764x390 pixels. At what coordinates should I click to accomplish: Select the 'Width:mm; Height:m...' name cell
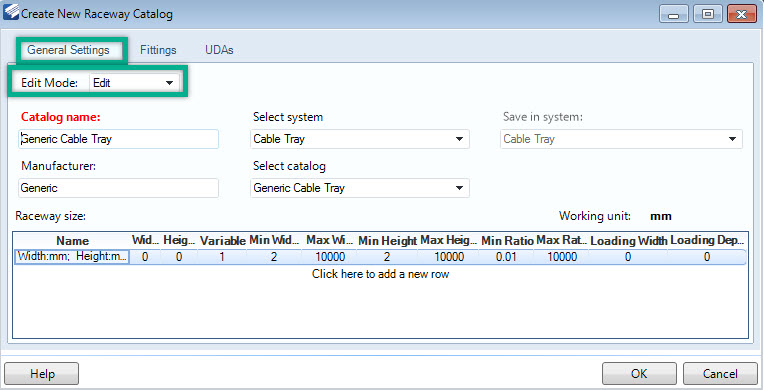(x=72, y=256)
